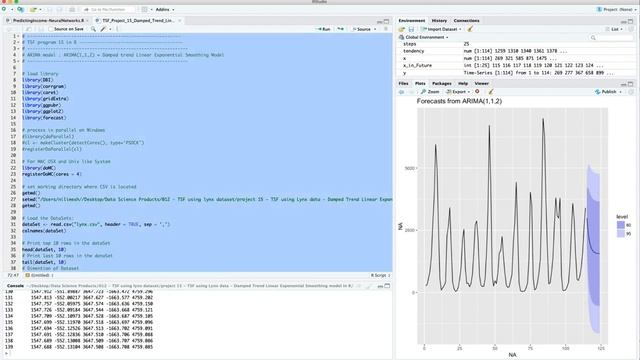Click the Find/Replace magnifier icon in editor
Screen dimensions: 640x360
tap(93, 29)
